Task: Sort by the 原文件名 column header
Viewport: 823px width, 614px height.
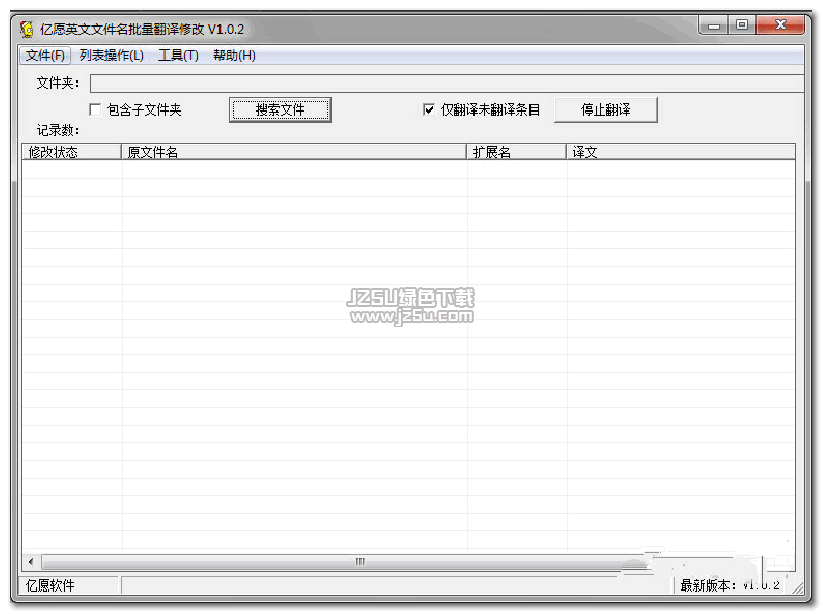Action: coord(294,152)
